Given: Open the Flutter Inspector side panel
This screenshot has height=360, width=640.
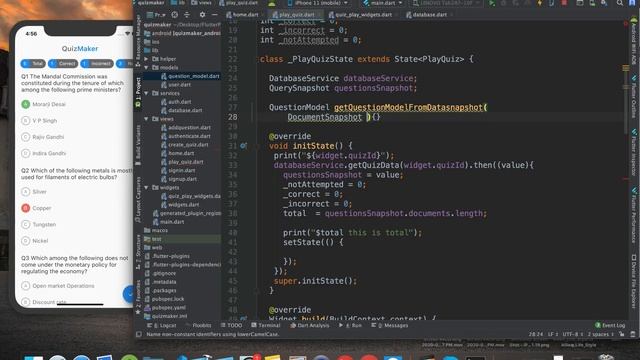Looking at the screenshot, I should tap(634, 153).
